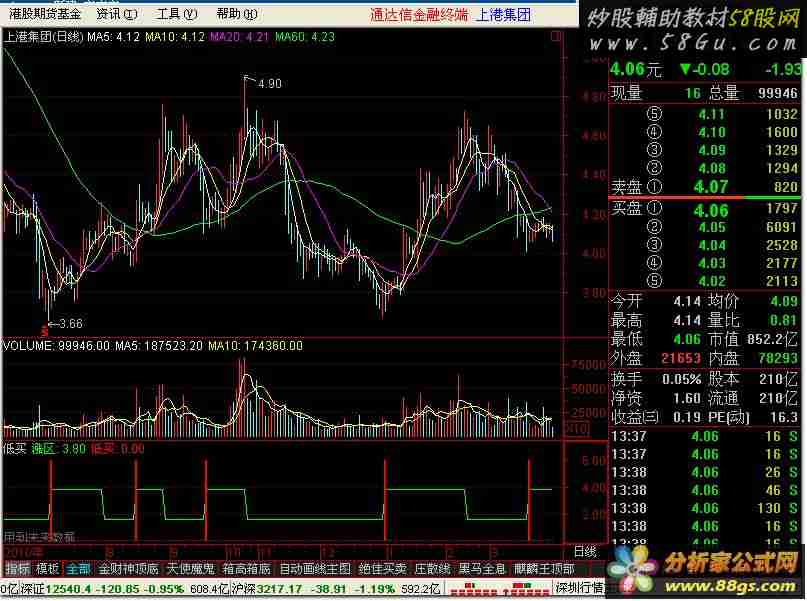Click the 净资 value 1.60
The image size is (807, 601).
[687, 398]
